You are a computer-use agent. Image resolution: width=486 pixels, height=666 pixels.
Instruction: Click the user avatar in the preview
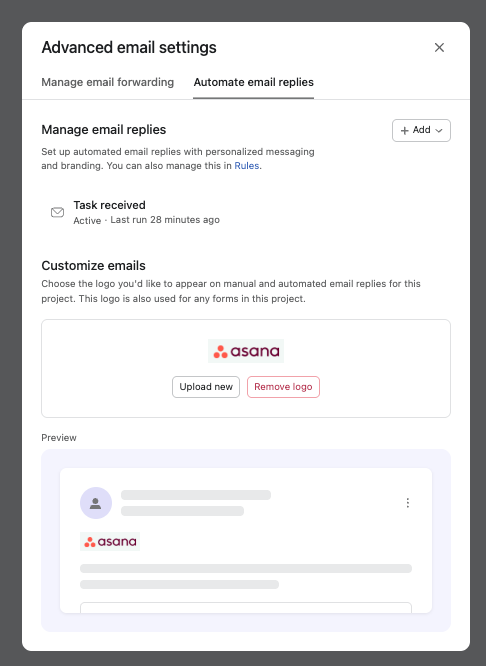point(96,503)
